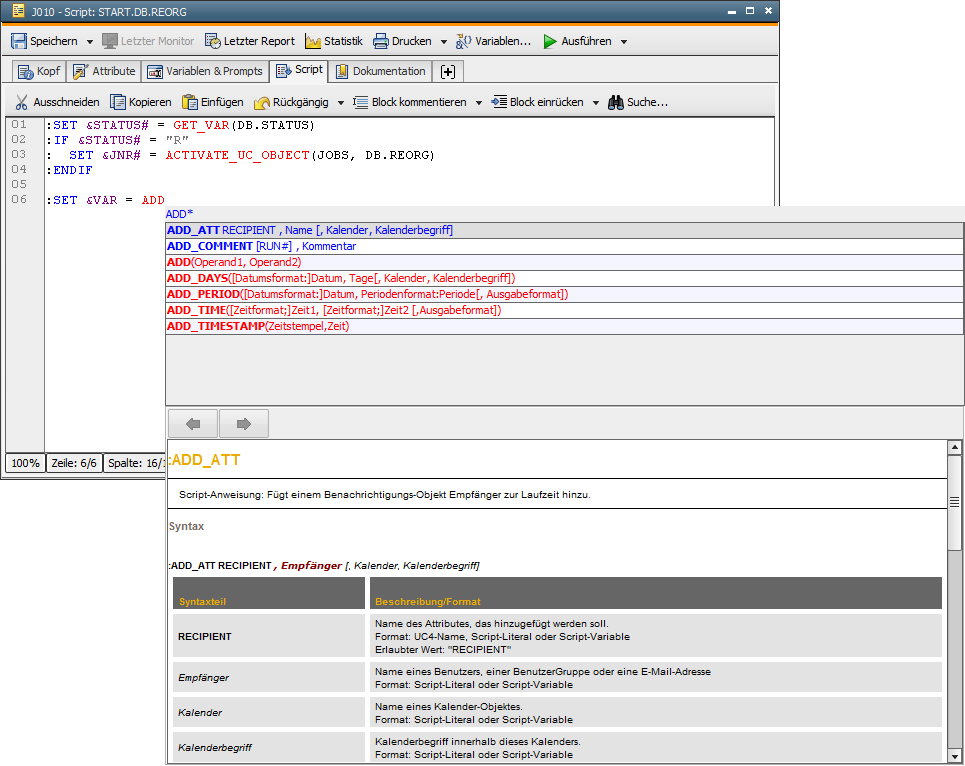The width and height of the screenshot is (965, 766).
Task: Click the help panel forward arrow button
Action: click(x=243, y=424)
